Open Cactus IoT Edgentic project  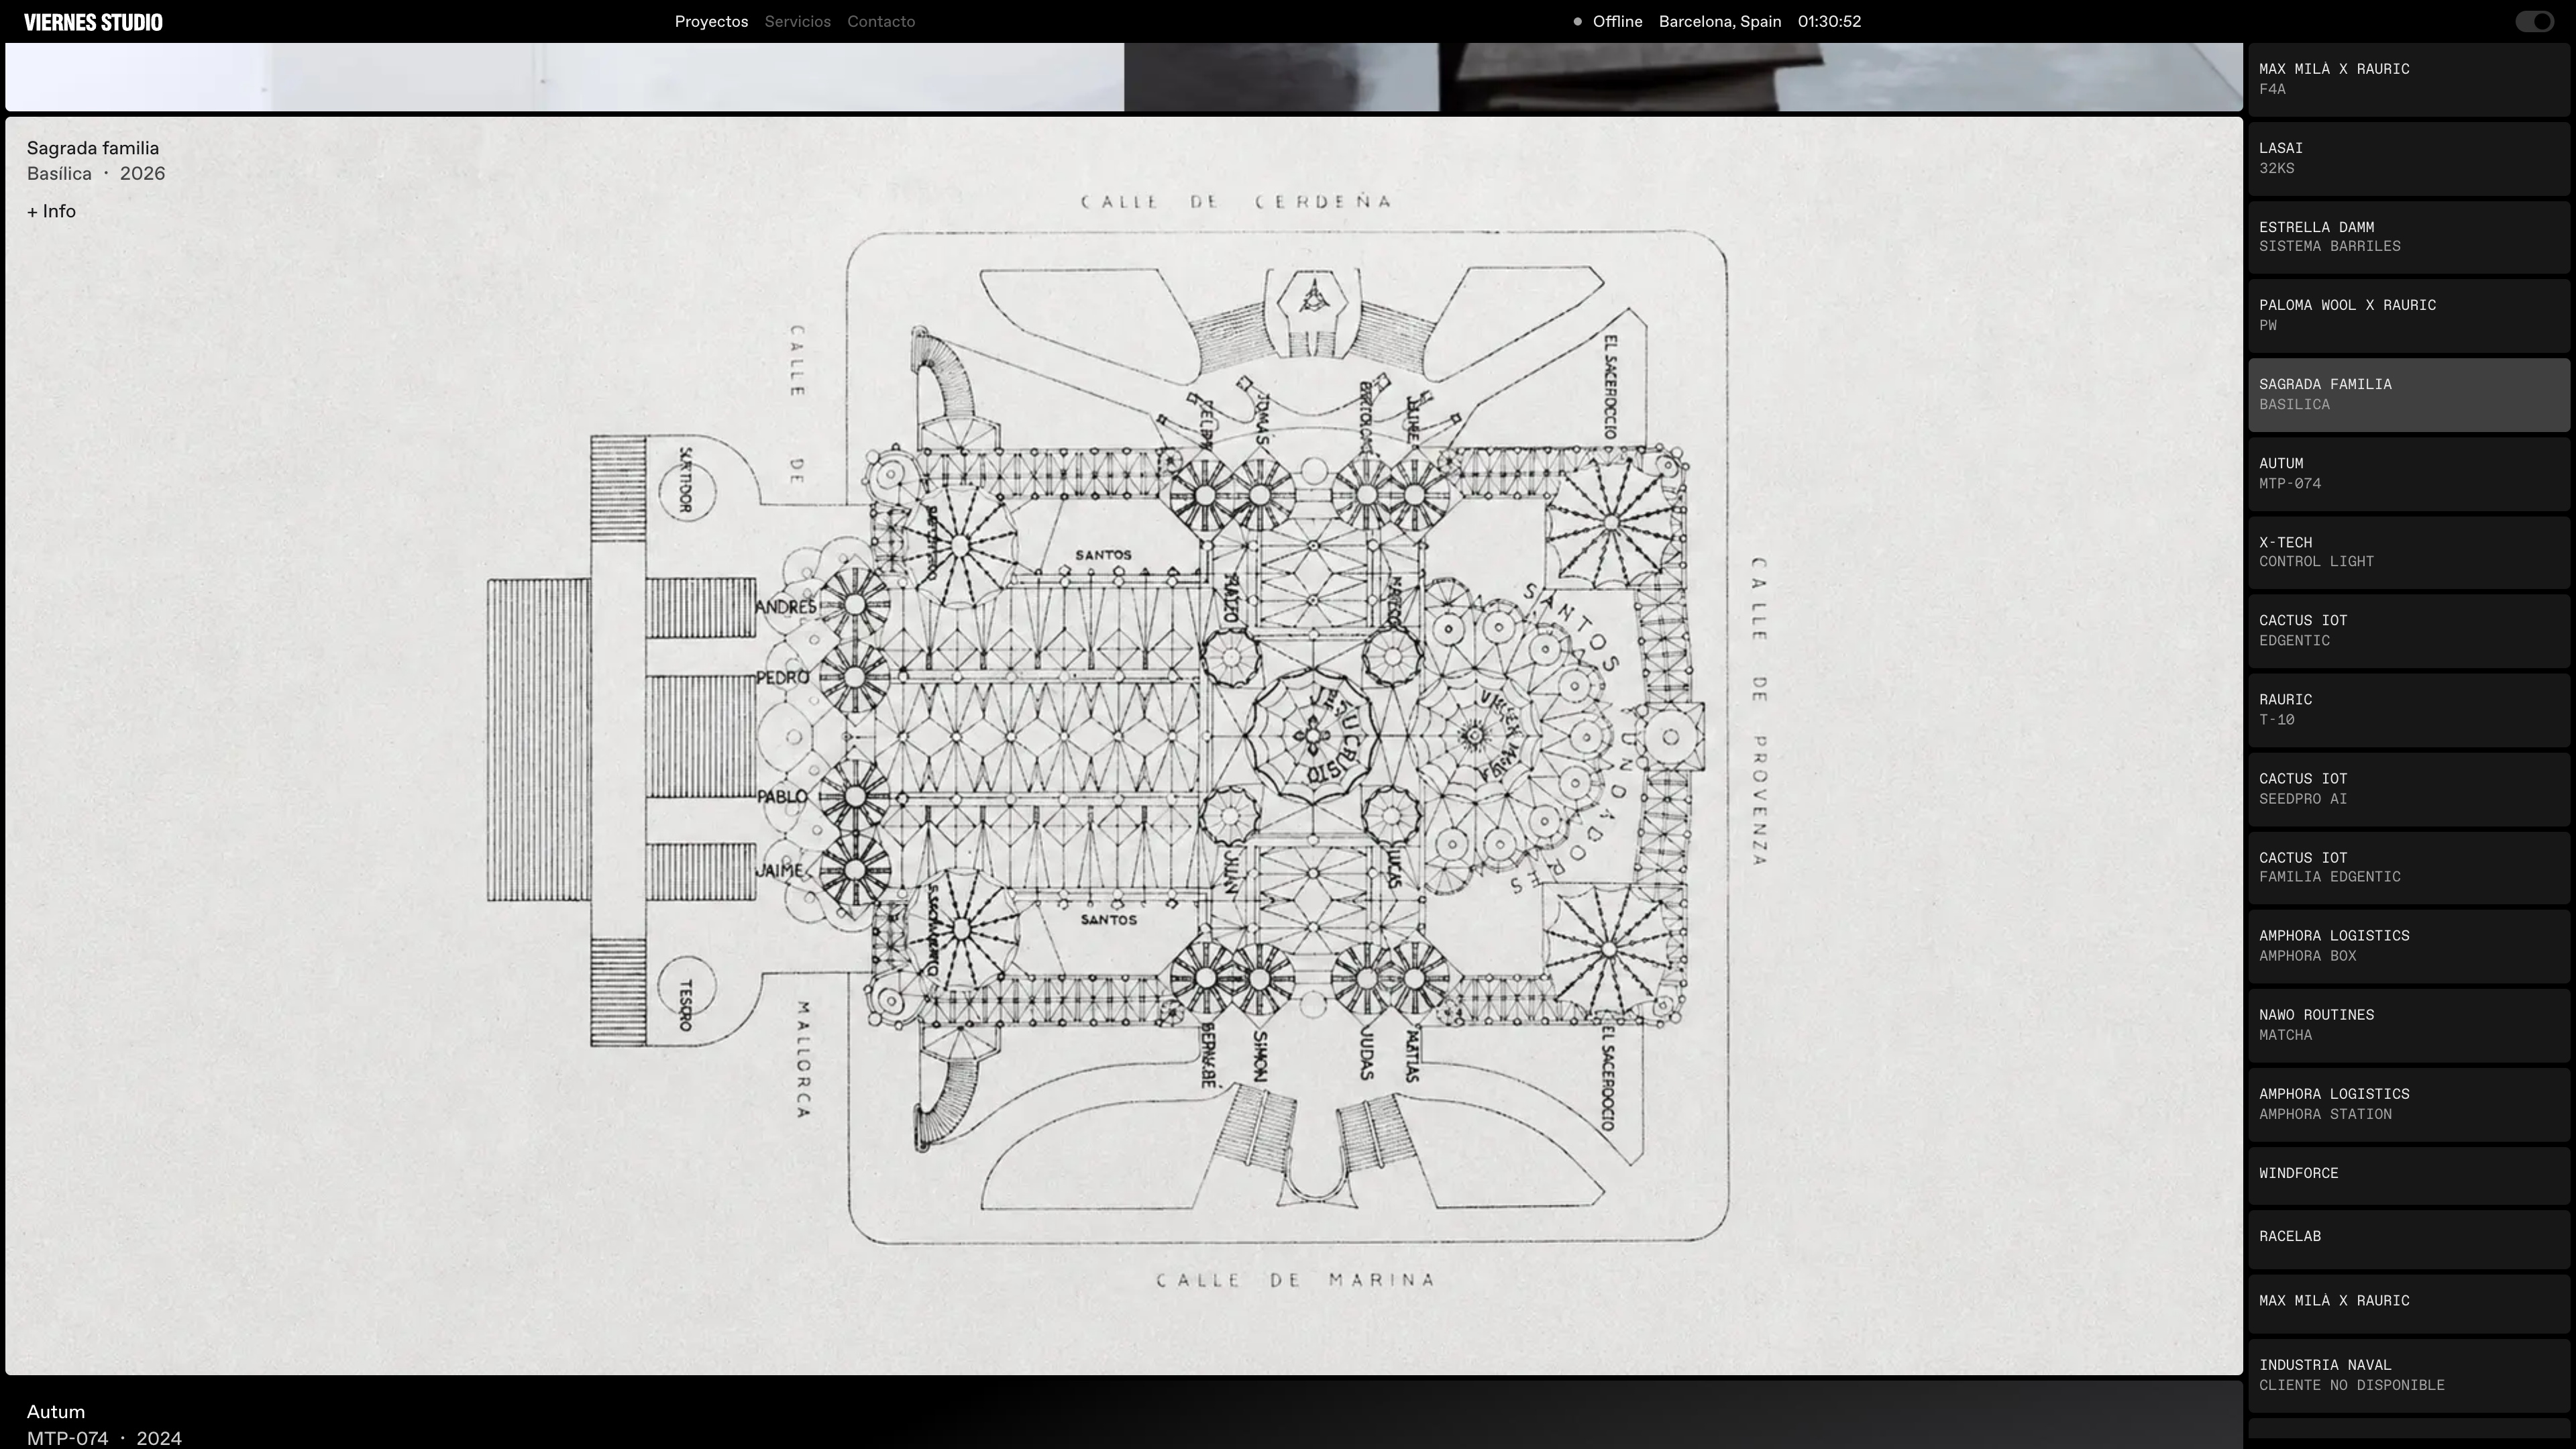pos(2408,631)
